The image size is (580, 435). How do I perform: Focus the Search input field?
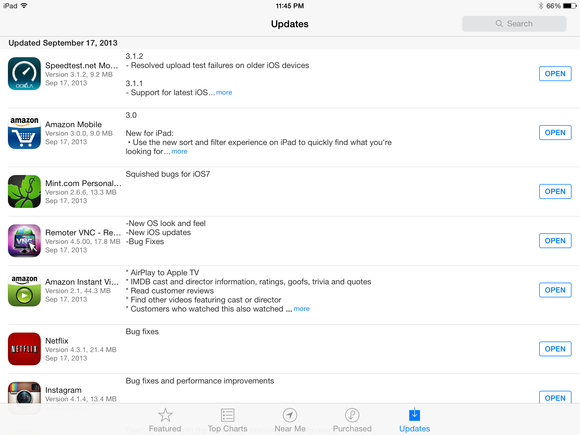514,24
